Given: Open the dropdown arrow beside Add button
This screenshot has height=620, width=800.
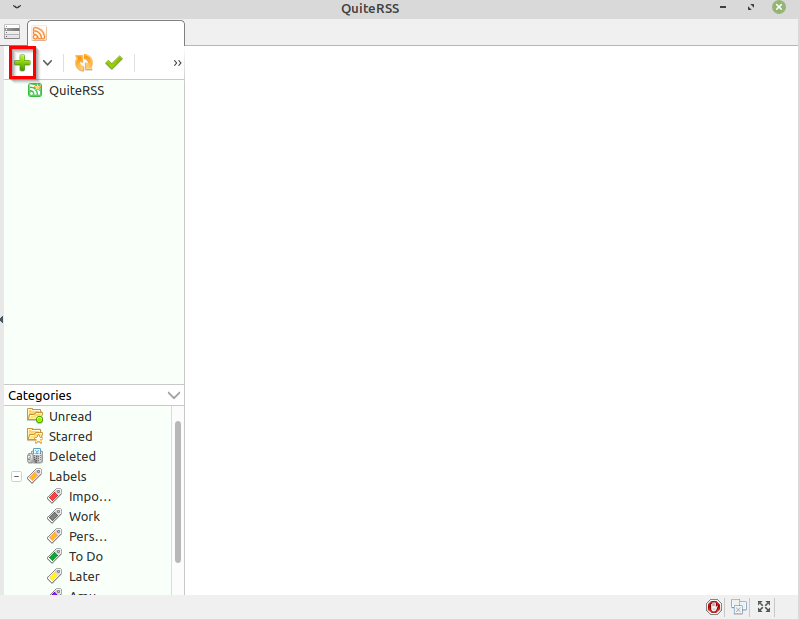Looking at the screenshot, I should coord(47,63).
